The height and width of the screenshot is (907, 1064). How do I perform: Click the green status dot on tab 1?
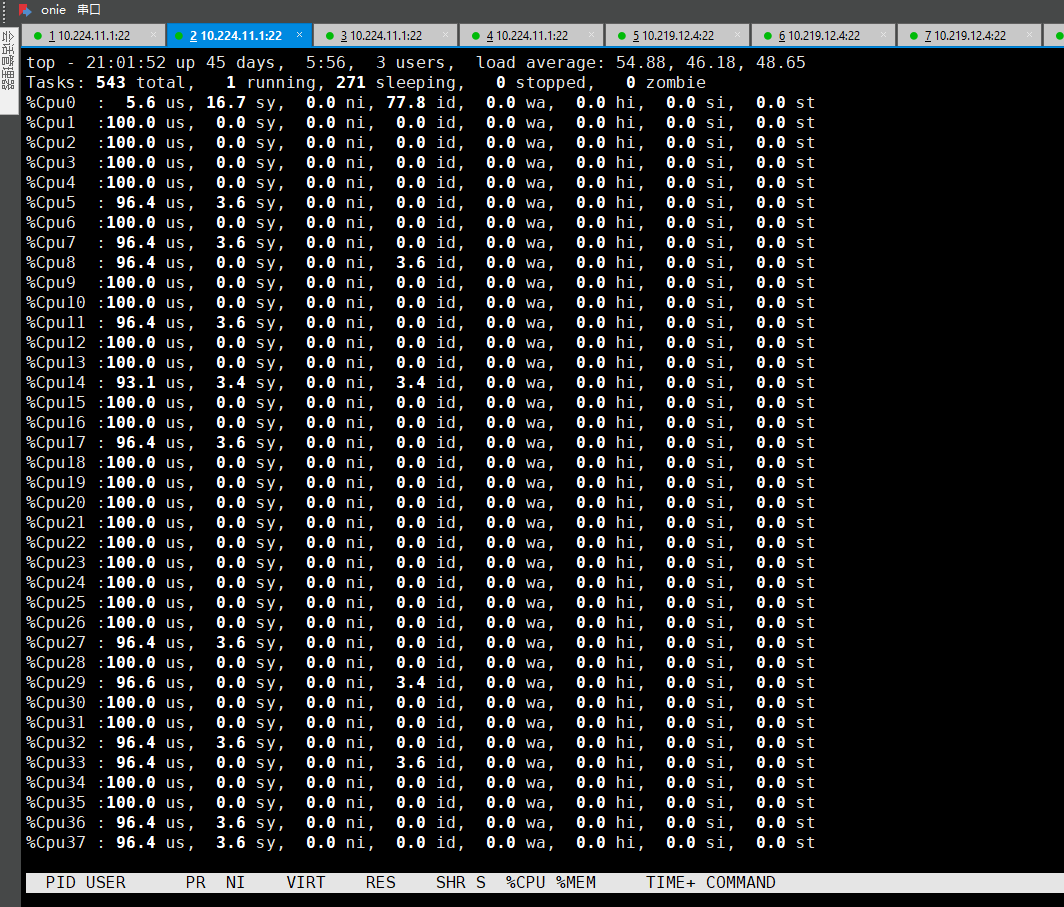[x=38, y=36]
